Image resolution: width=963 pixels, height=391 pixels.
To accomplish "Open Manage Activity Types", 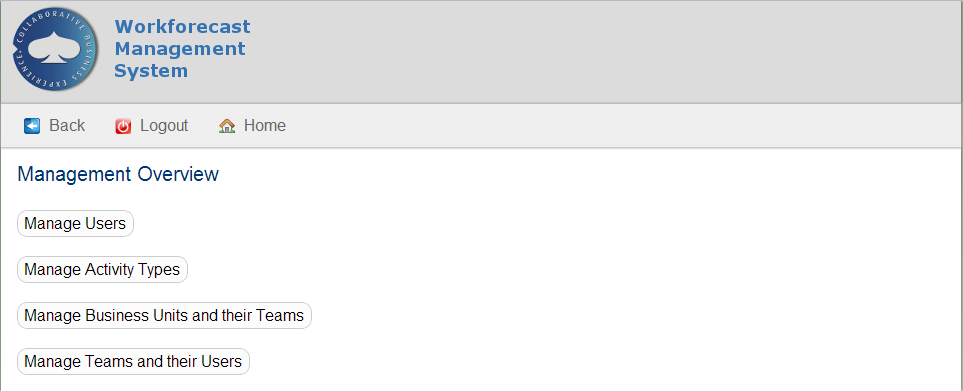I will (102, 269).
